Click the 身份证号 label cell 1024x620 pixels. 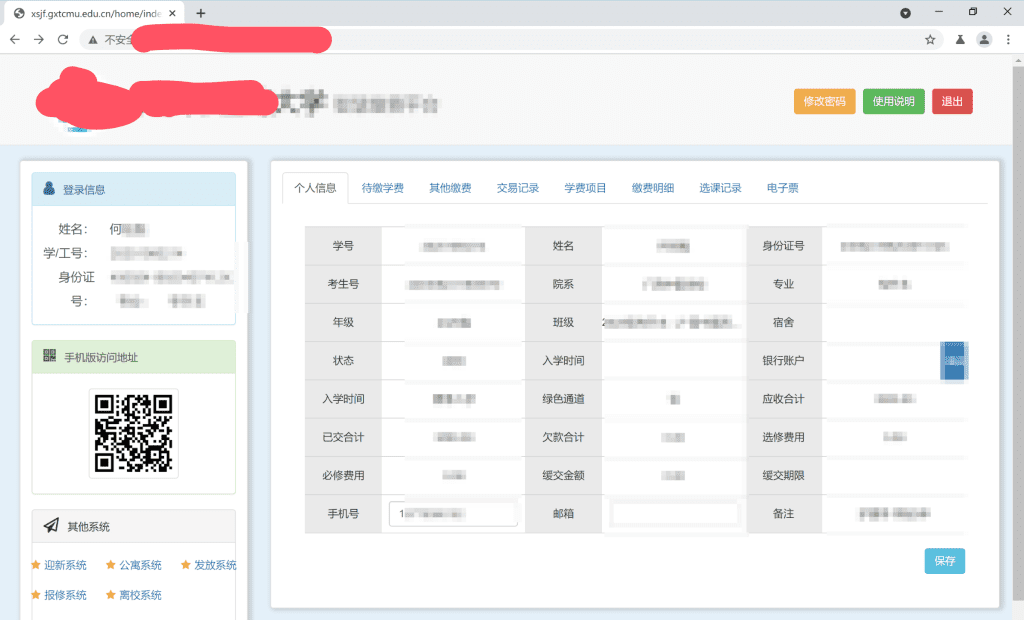click(x=784, y=246)
